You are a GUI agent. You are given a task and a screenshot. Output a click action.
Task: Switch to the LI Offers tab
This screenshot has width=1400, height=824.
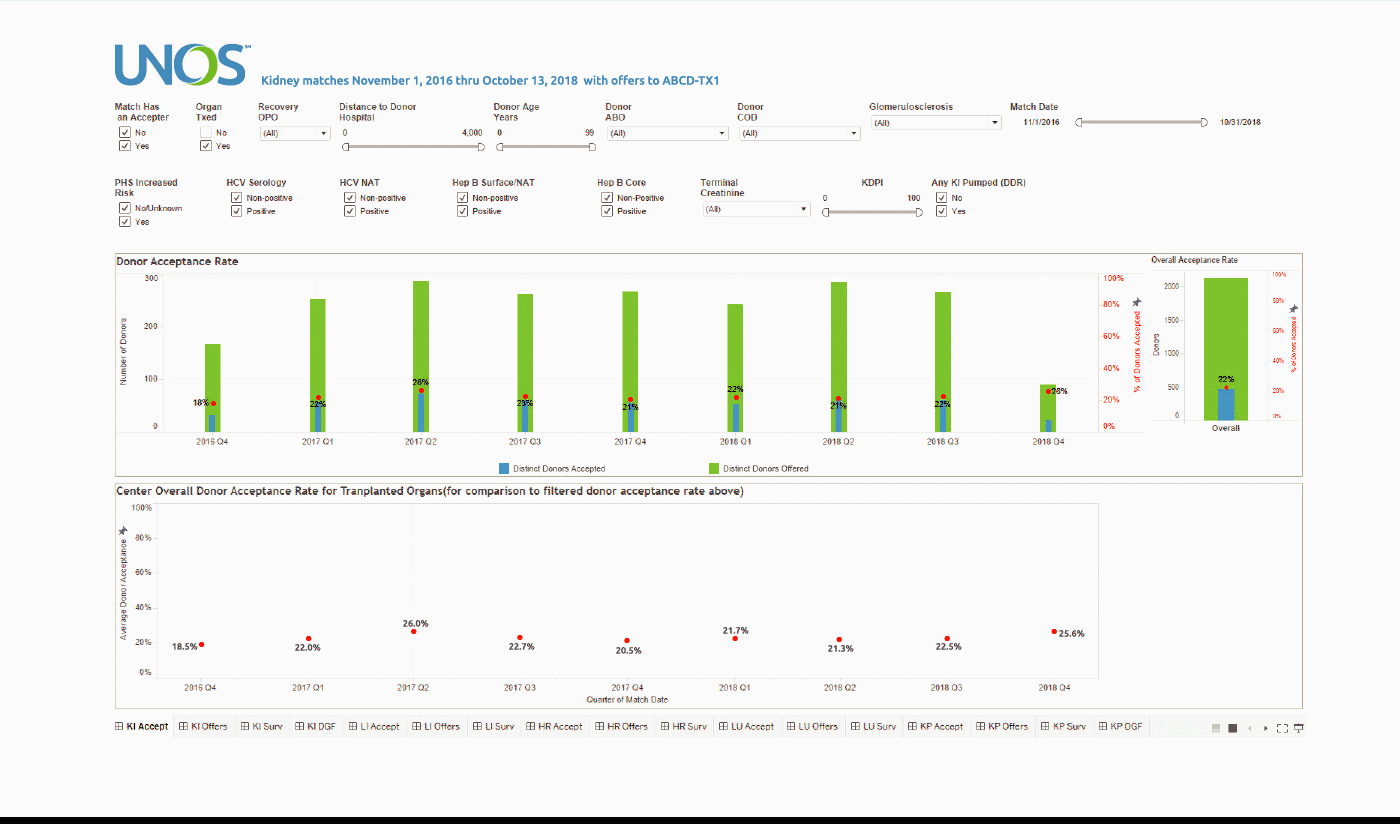click(435, 727)
